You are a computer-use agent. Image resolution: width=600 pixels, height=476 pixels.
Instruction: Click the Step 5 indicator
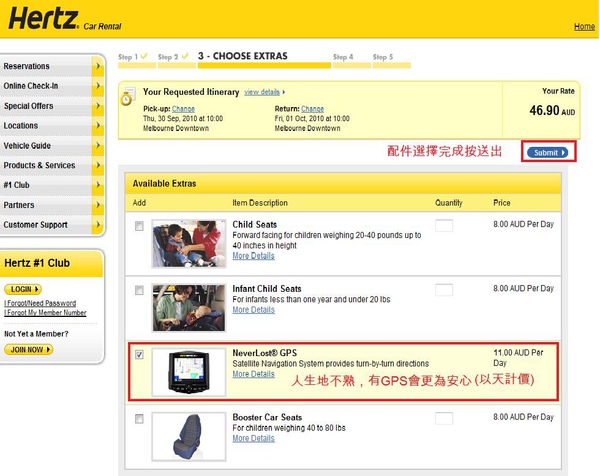(x=383, y=57)
